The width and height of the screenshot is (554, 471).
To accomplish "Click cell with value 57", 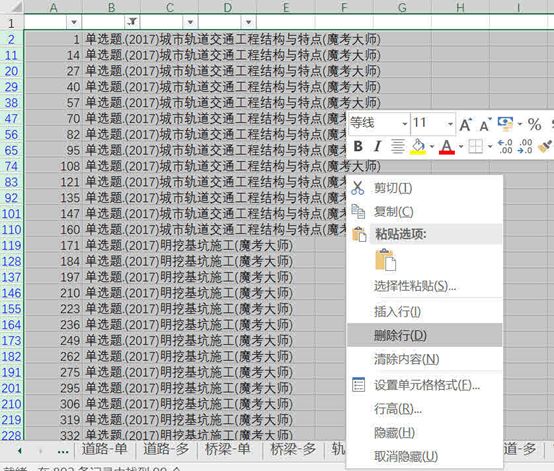I will pos(53,102).
